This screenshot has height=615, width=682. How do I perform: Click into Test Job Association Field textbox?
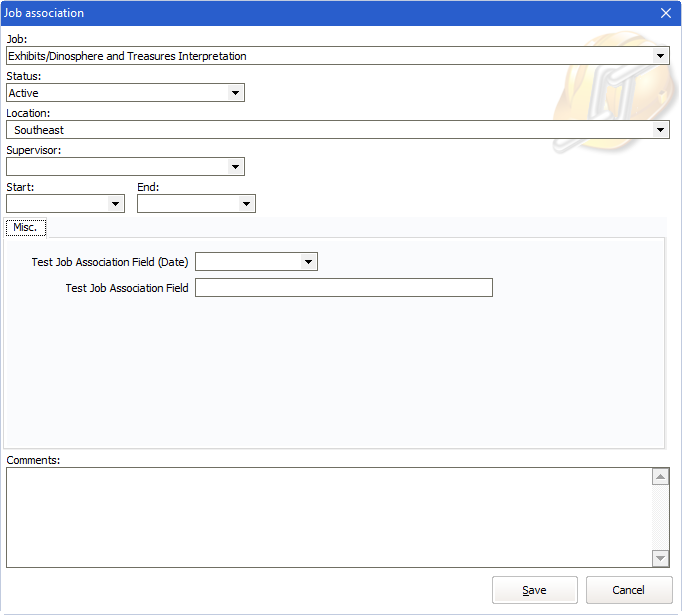[344, 287]
